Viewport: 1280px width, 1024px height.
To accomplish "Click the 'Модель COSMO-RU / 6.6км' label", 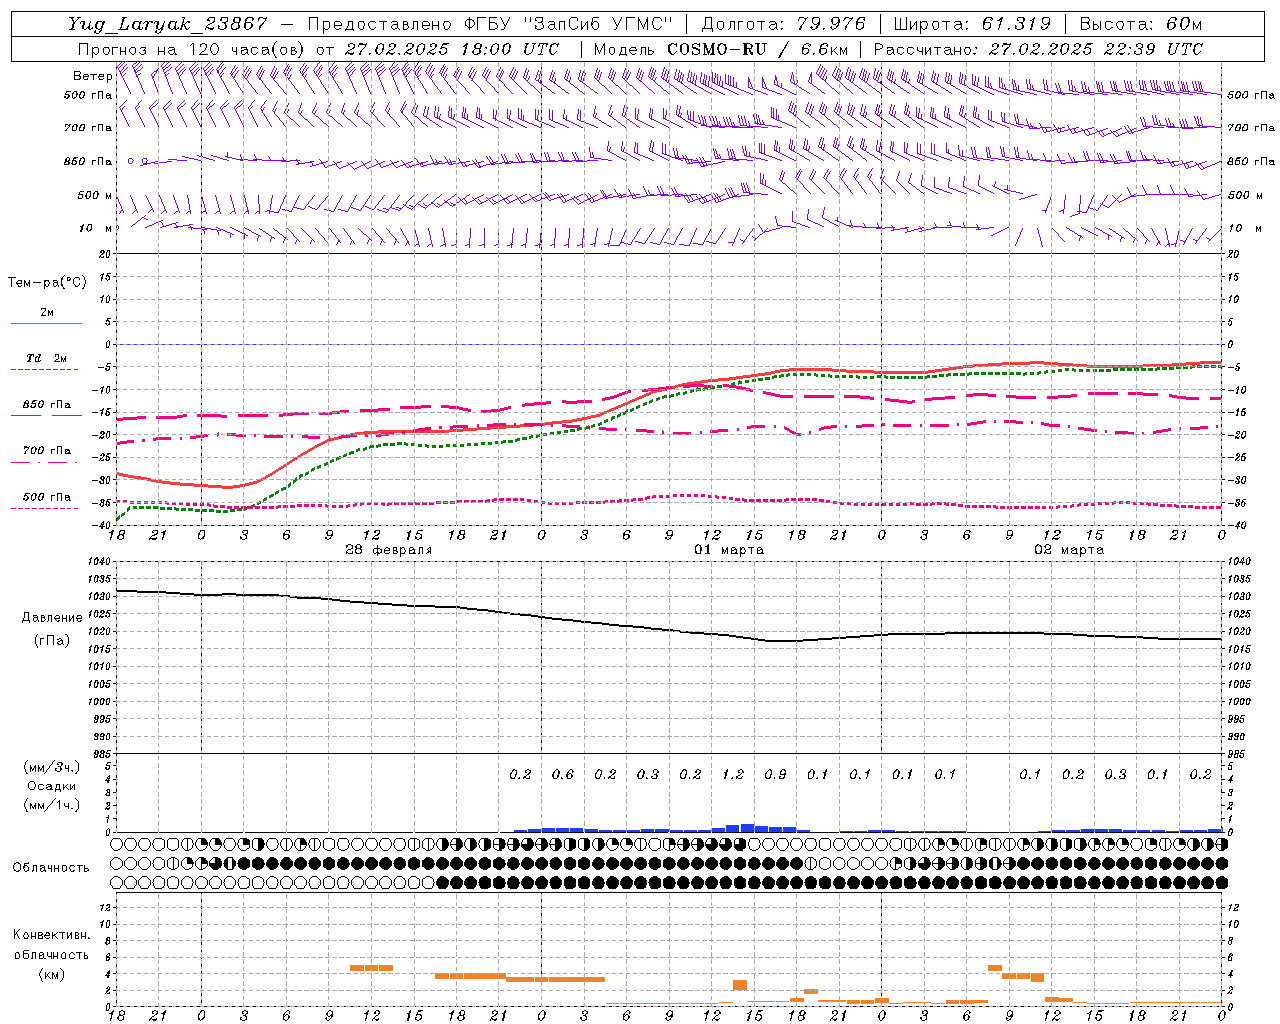I will [x=720, y=49].
